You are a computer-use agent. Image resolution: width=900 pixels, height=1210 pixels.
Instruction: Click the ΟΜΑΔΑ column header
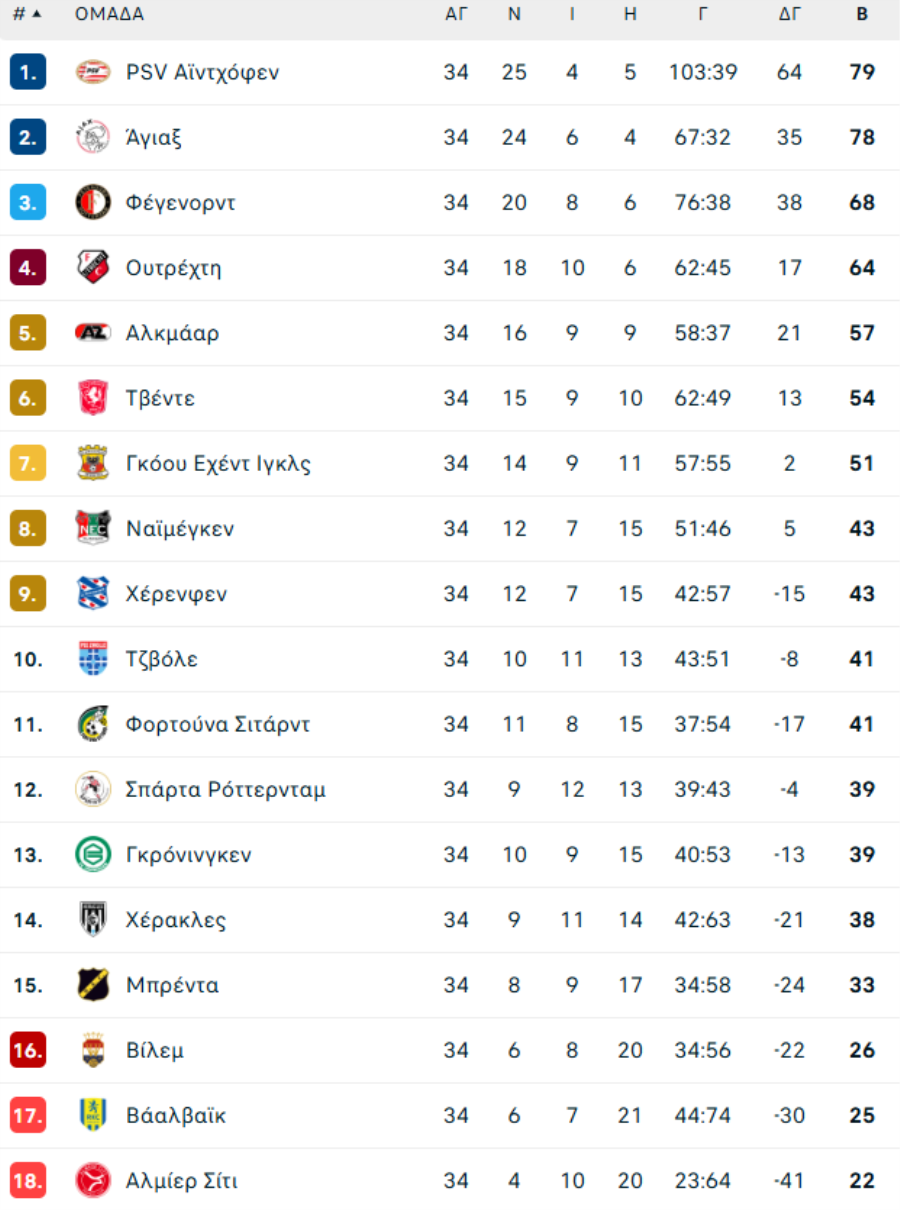[x=109, y=14]
